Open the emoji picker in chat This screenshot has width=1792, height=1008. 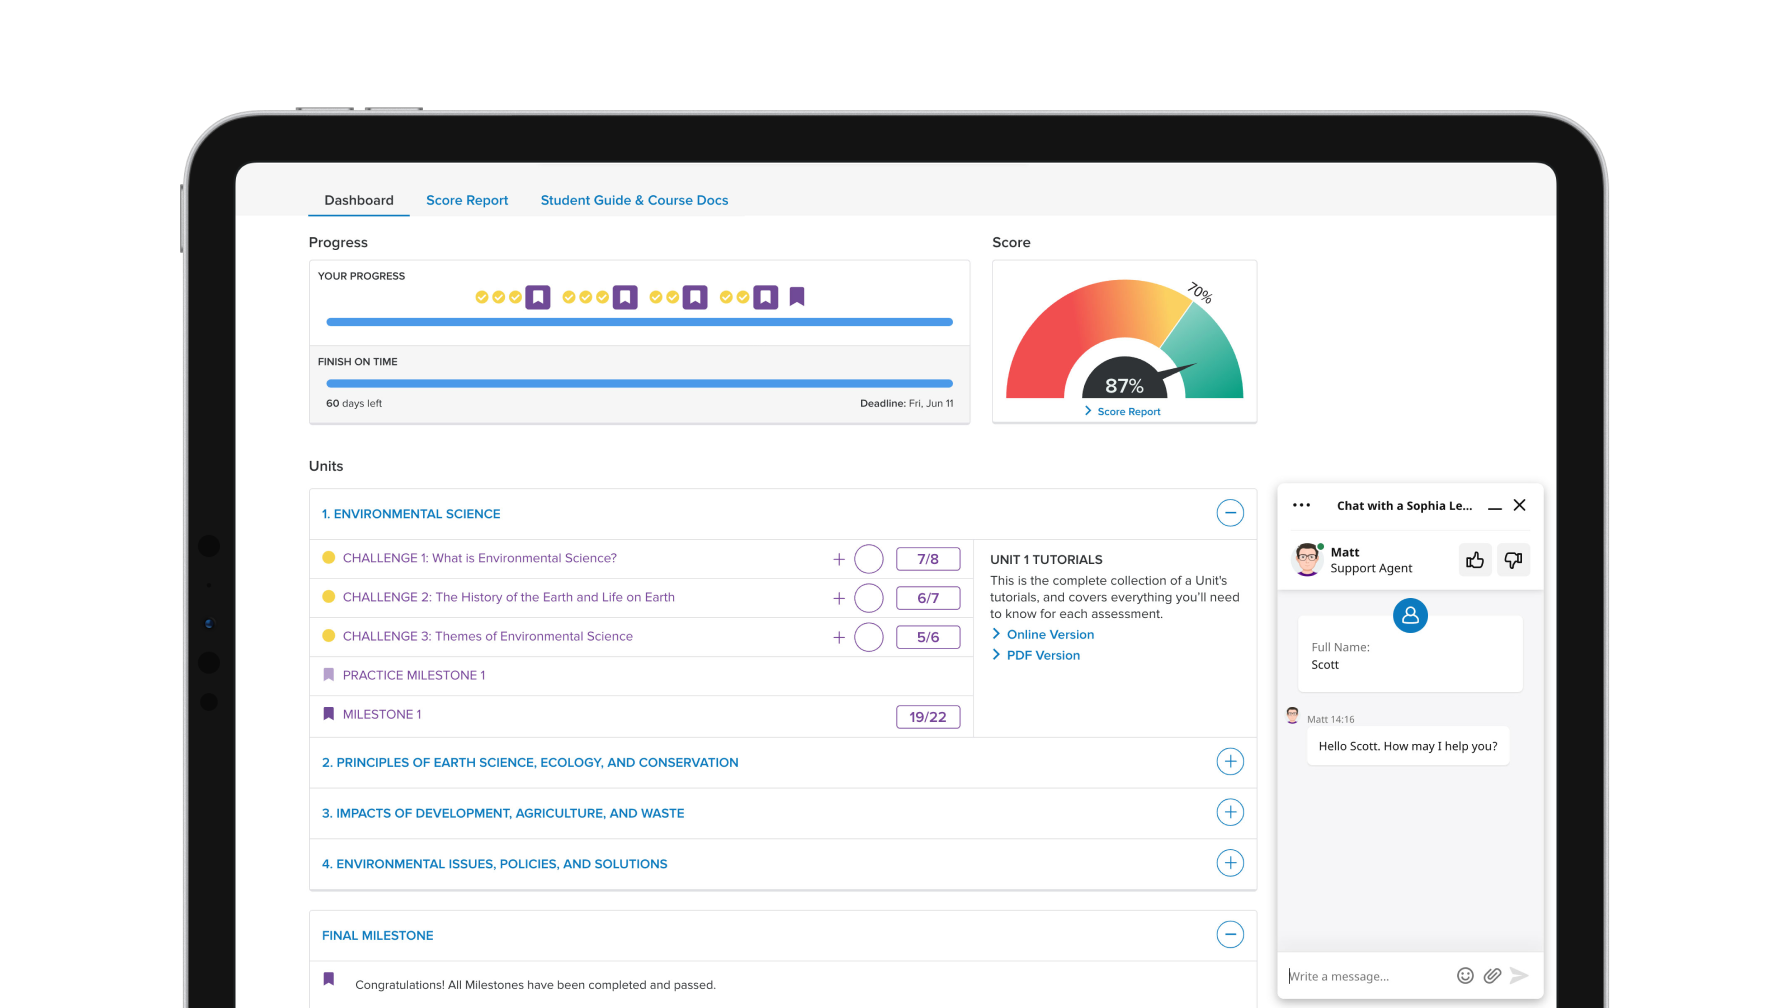point(1465,976)
